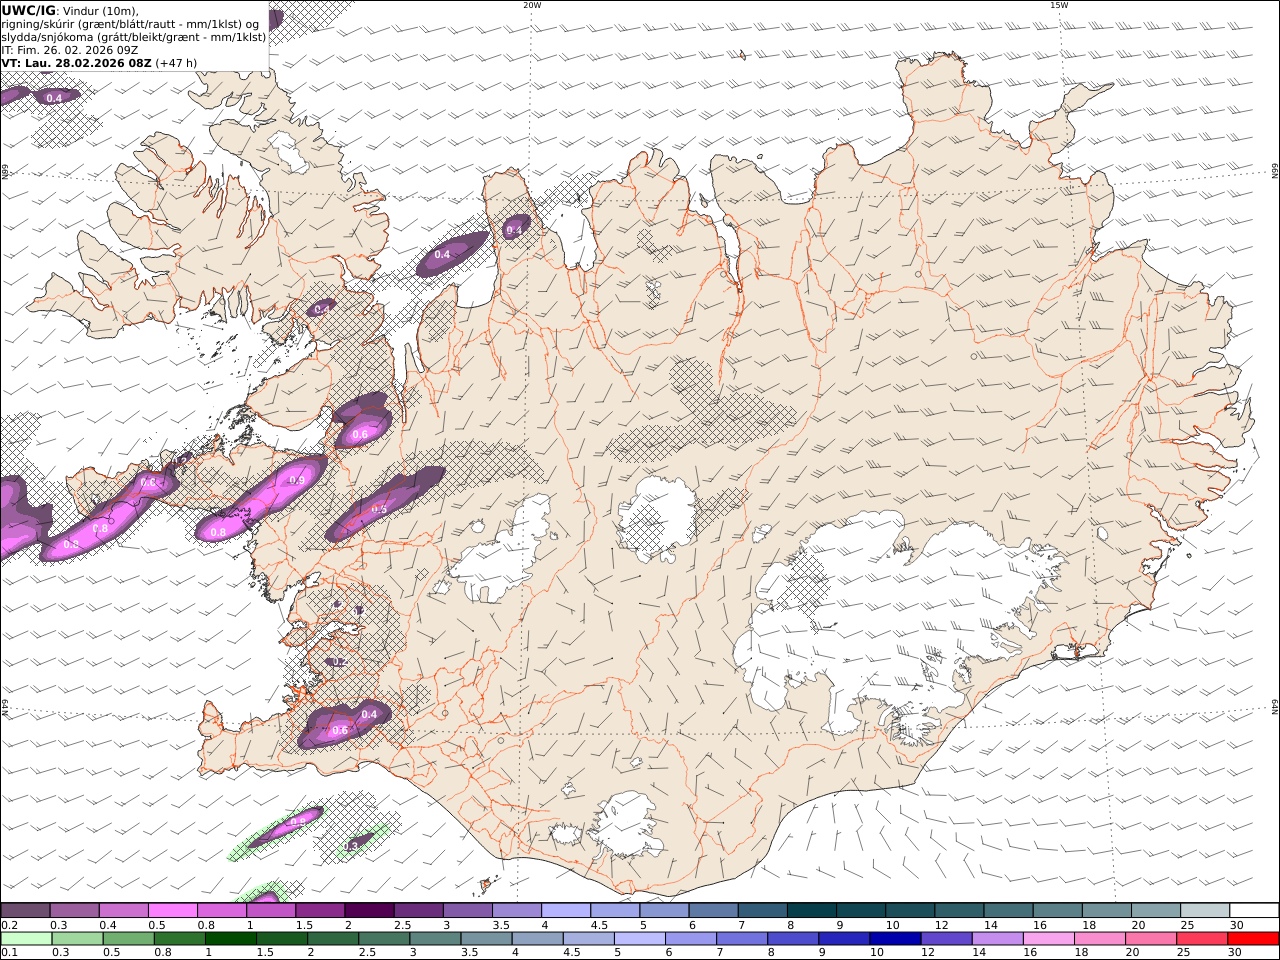Pick the bright red above-30 rain swatch
Image resolution: width=1280 pixels, height=960 pixels.
(x=1254, y=938)
